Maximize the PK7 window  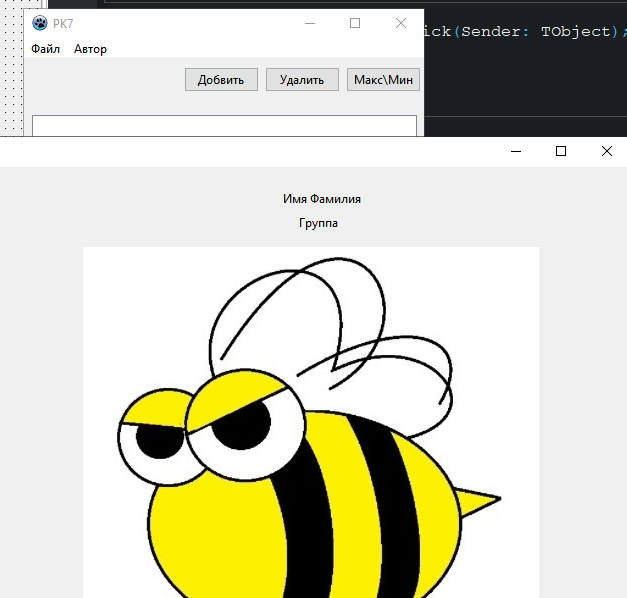point(355,23)
